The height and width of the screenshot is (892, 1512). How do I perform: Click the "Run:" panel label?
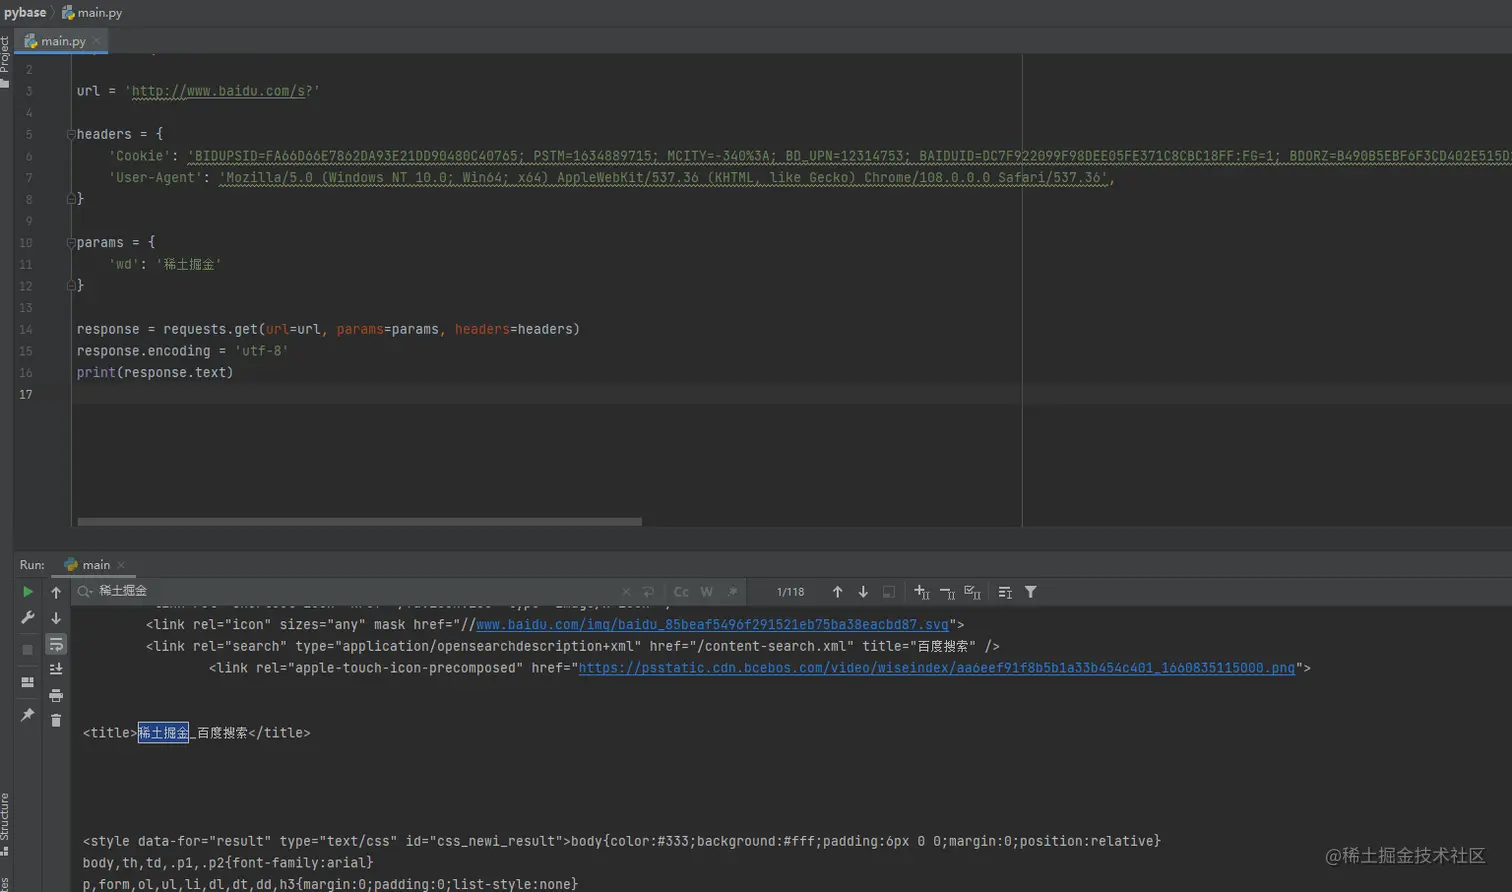click(32, 565)
